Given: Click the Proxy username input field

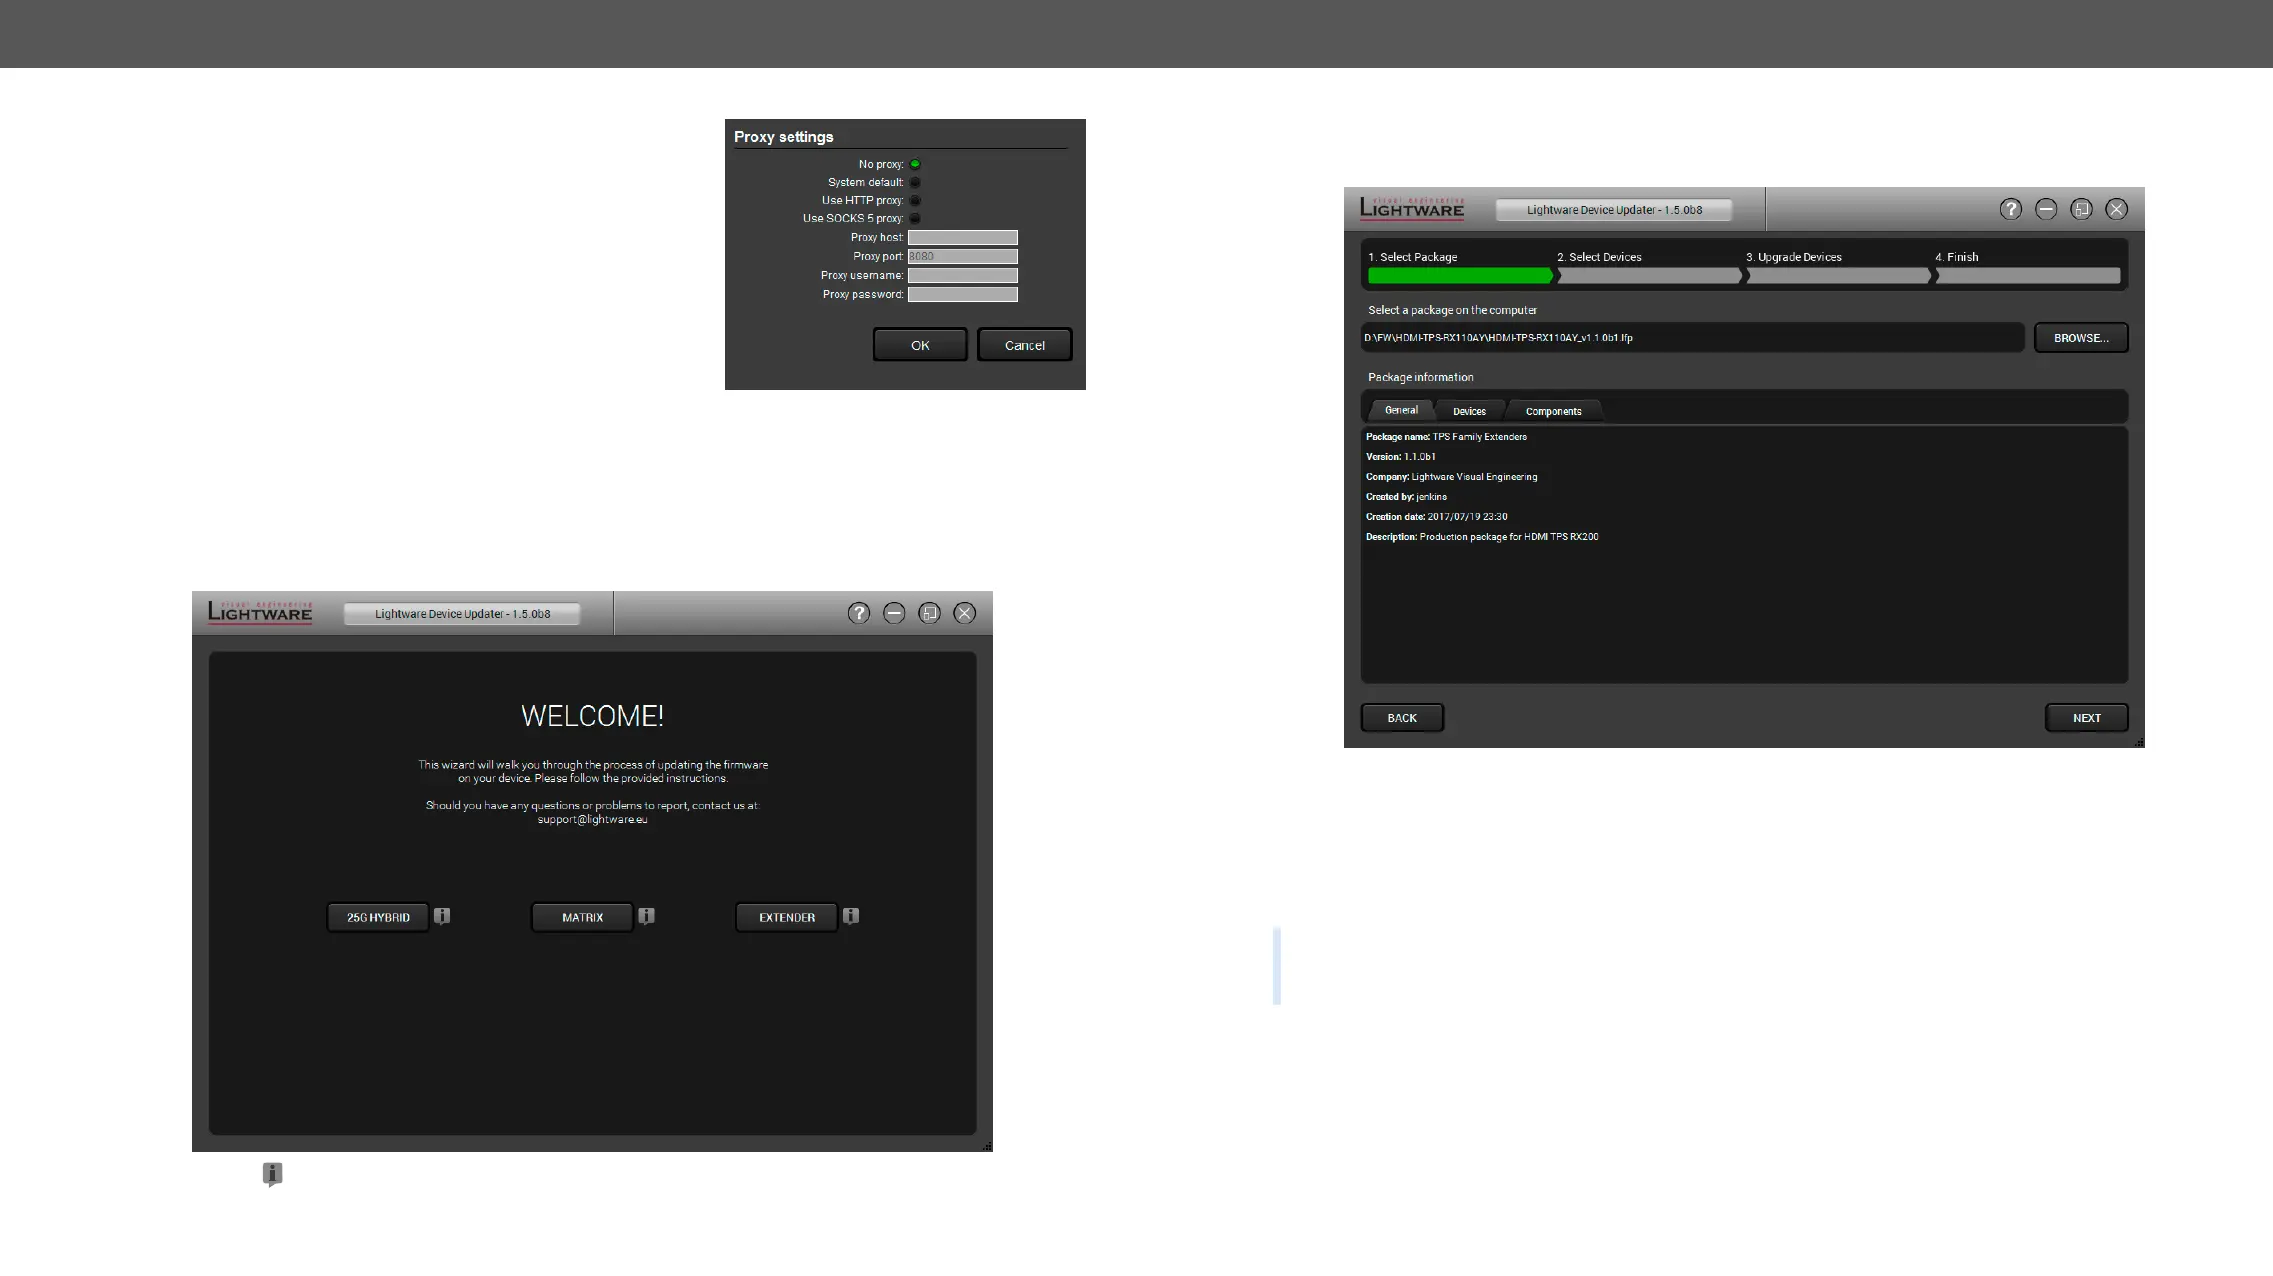Looking at the screenshot, I should pos(962,275).
